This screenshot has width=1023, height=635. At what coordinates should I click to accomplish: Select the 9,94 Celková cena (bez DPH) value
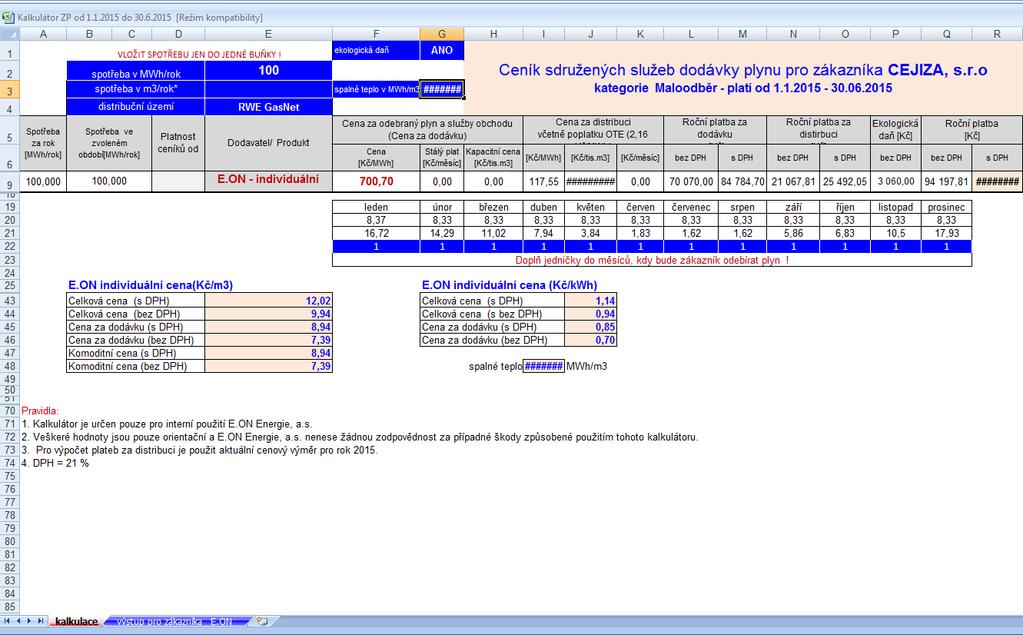268,314
